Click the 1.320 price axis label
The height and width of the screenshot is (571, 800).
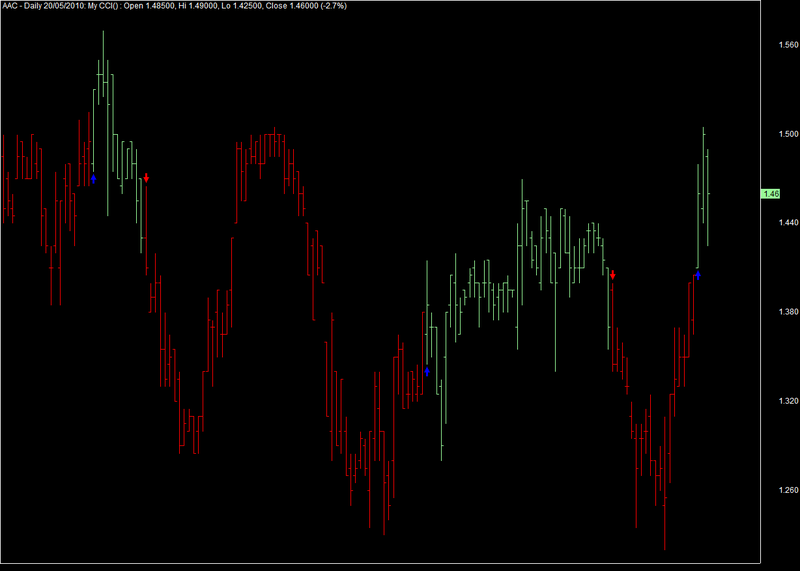point(788,401)
